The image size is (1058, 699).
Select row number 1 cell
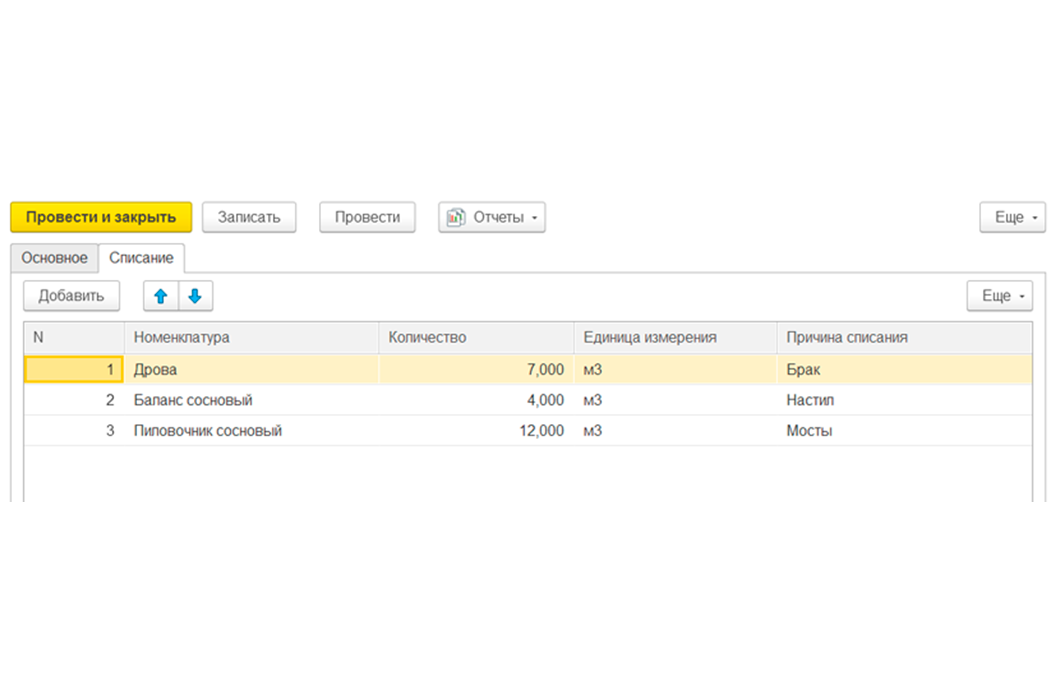pos(74,370)
